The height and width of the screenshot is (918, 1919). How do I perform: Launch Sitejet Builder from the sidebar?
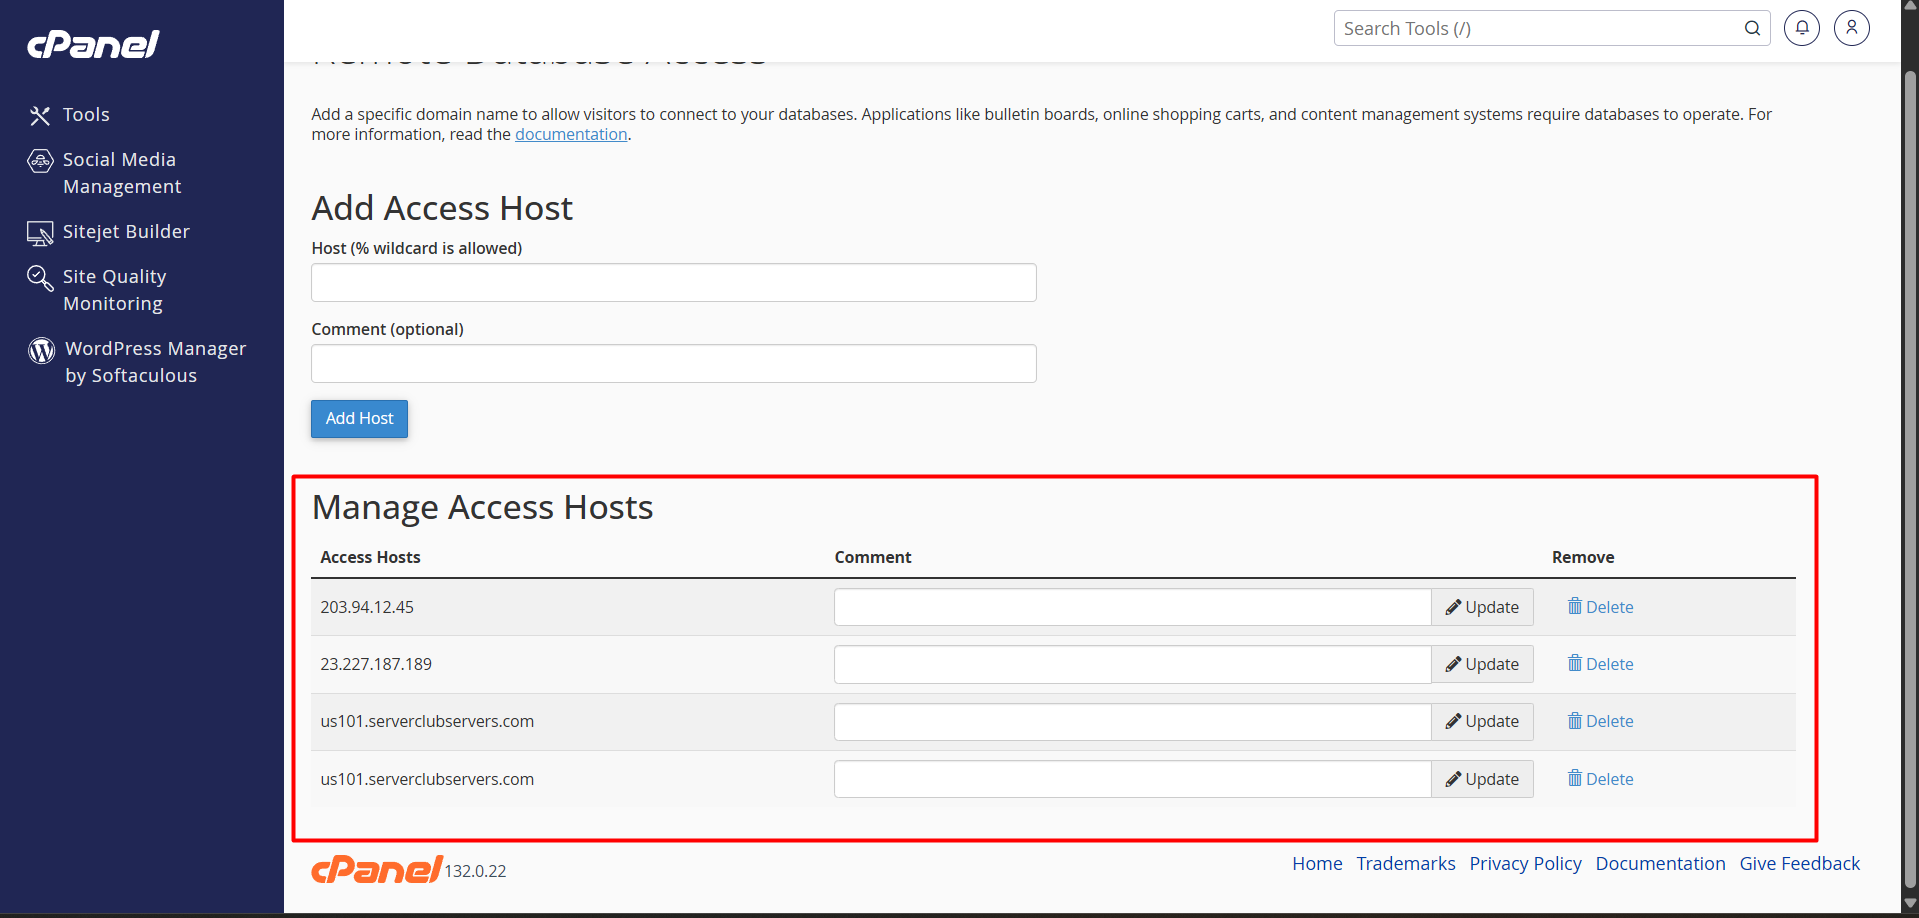[x=126, y=232]
